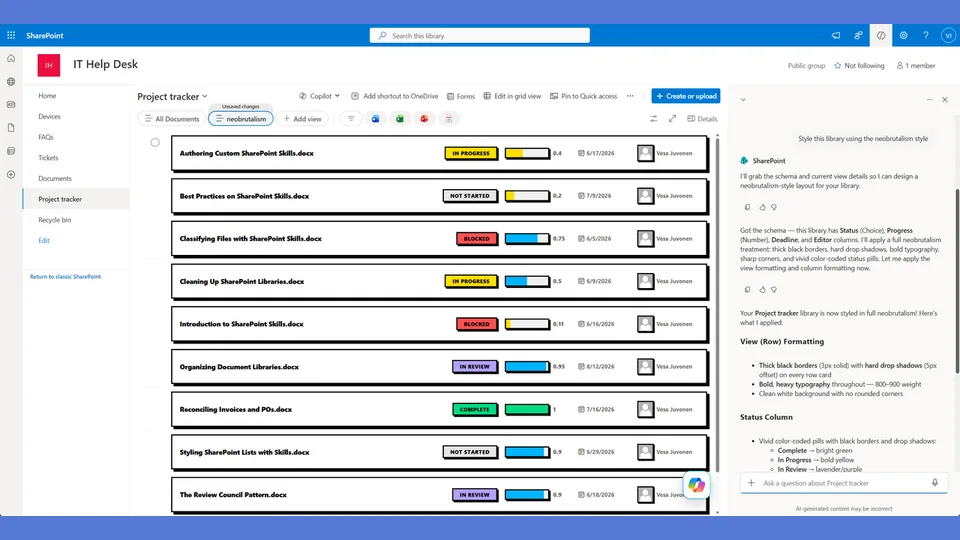Screen dimensions: 960x540
Task: Open Devices in site navigation
Action: coord(50,116)
